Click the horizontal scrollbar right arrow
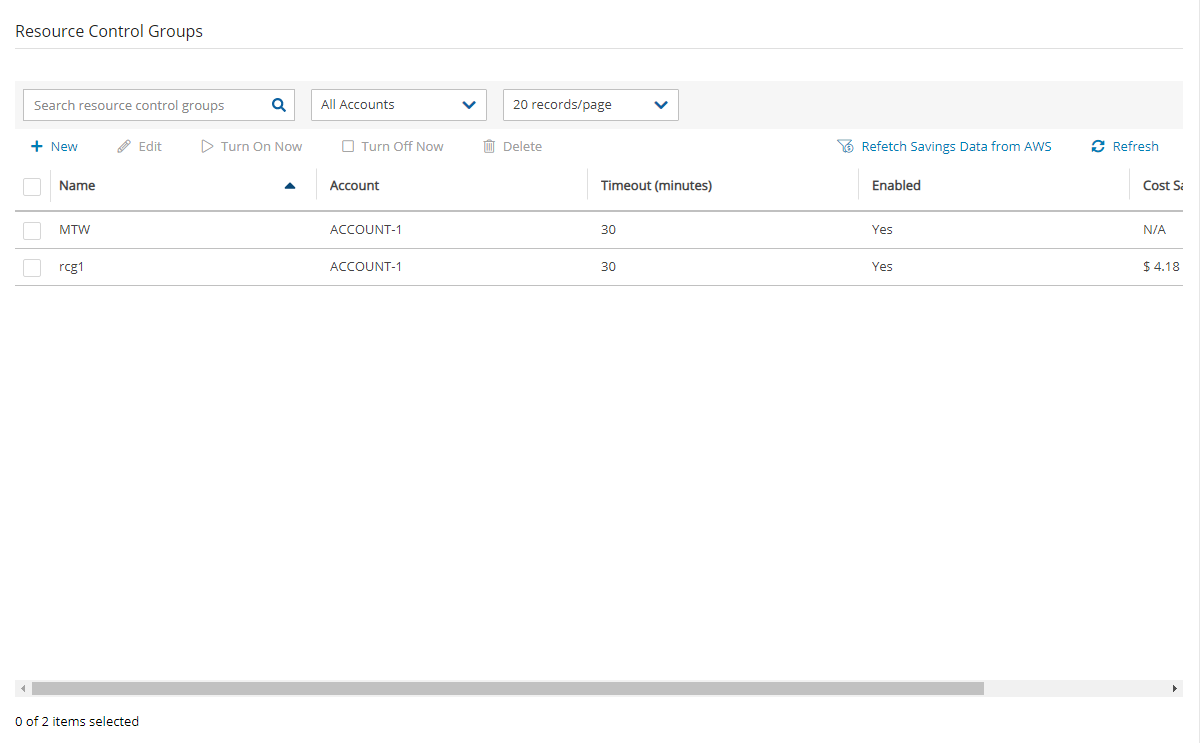Viewport: 1200px width, 743px height. pyautogui.click(x=1175, y=689)
